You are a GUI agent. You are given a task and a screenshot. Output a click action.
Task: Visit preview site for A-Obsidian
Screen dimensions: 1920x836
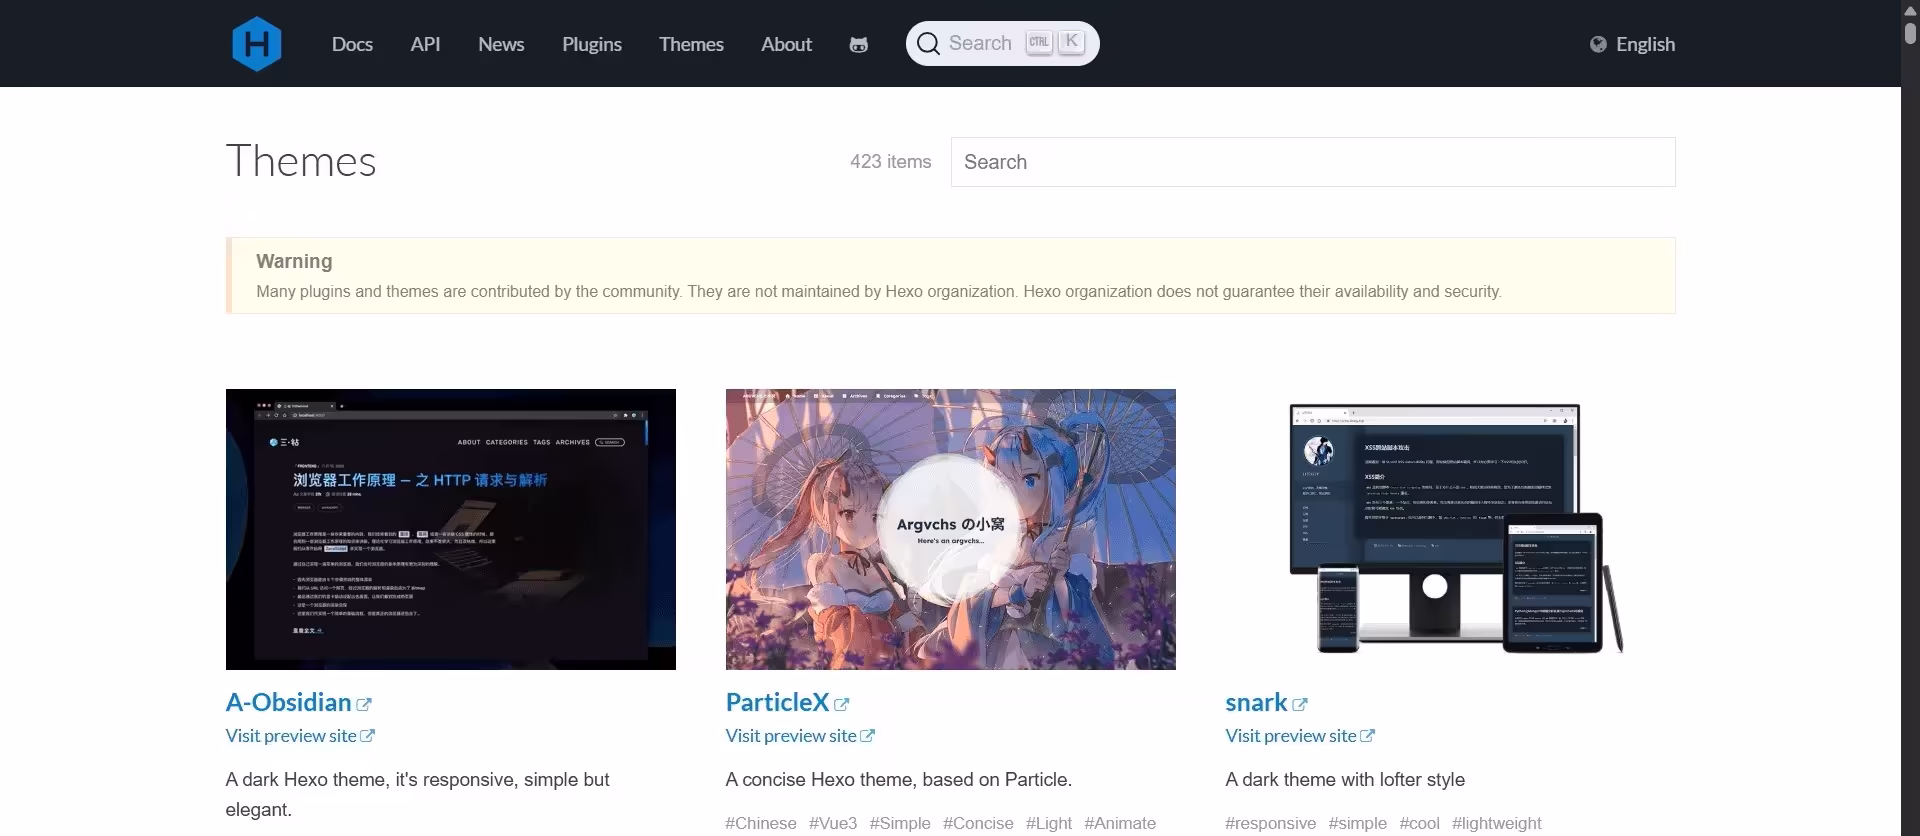(300, 736)
